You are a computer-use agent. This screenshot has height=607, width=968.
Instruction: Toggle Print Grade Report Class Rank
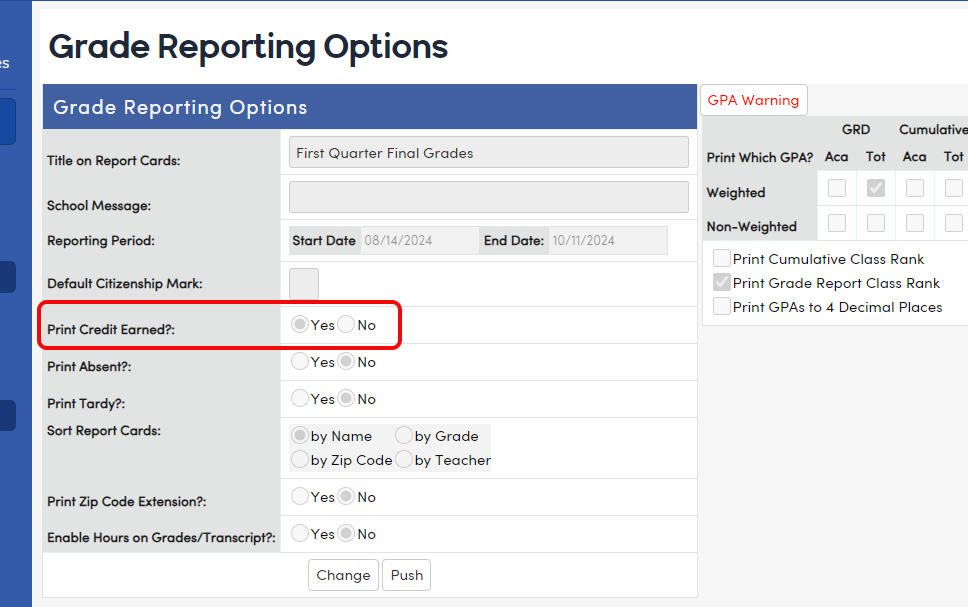(722, 282)
